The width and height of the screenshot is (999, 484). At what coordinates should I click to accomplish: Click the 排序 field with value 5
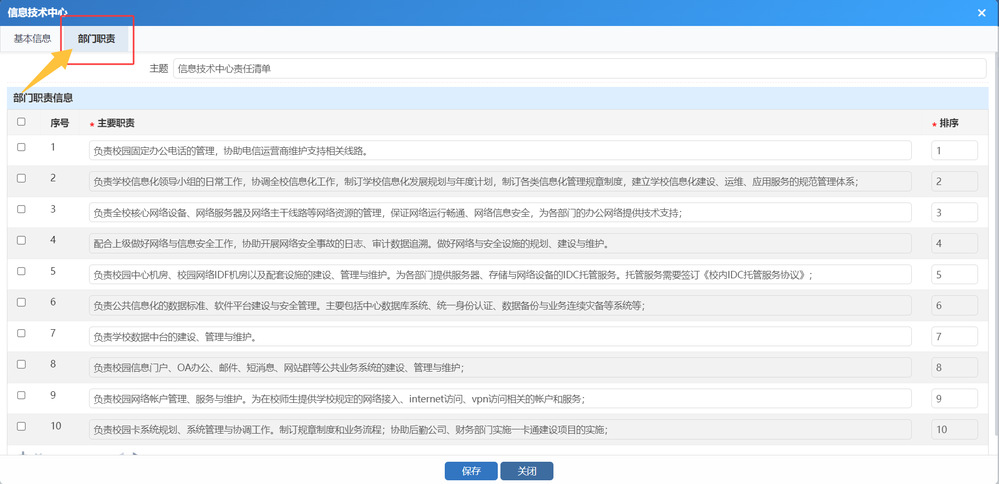point(954,274)
